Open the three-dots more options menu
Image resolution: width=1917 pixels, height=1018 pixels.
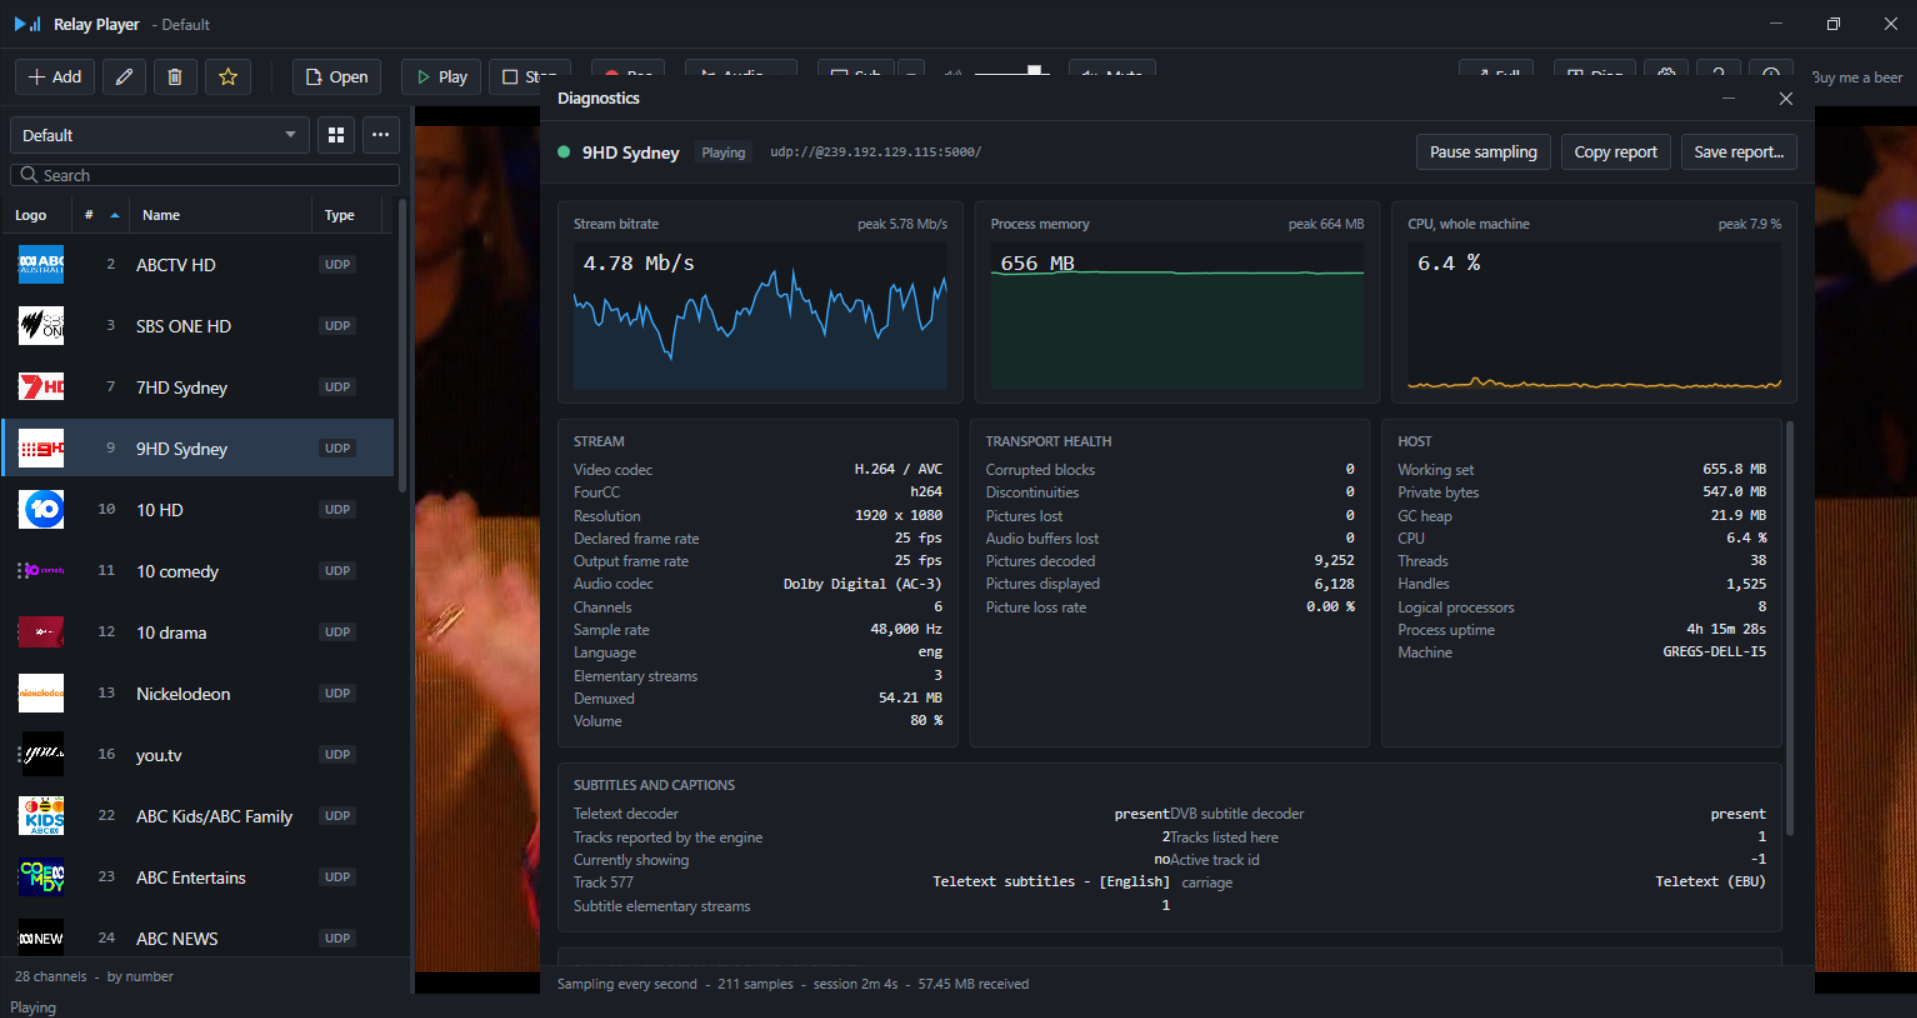pyautogui.click(x=380, y=135)
